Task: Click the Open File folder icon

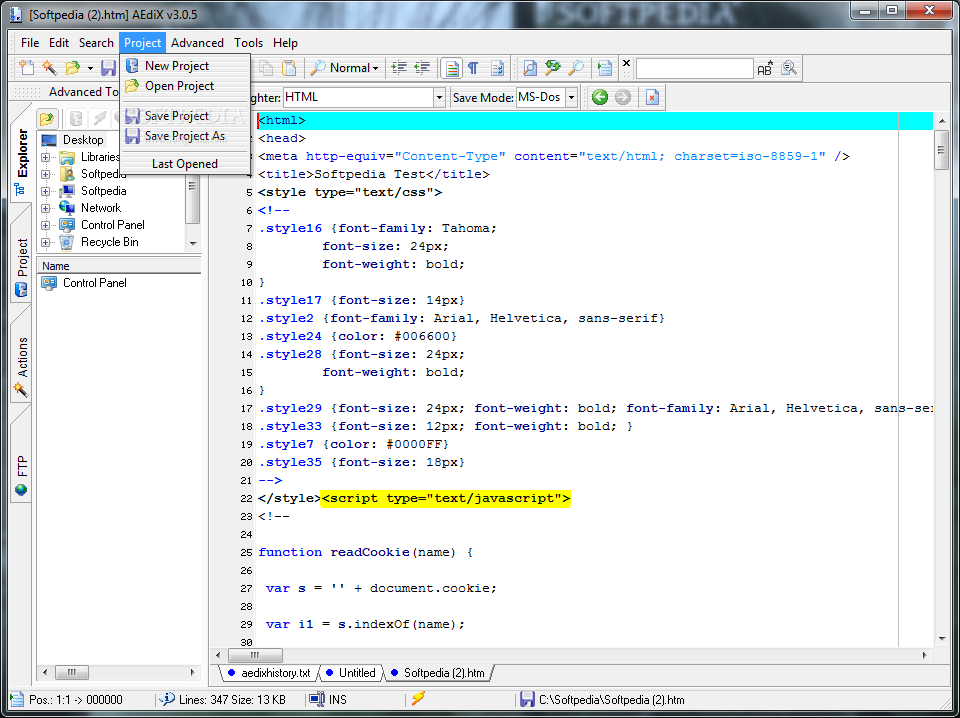Action: 73,67
